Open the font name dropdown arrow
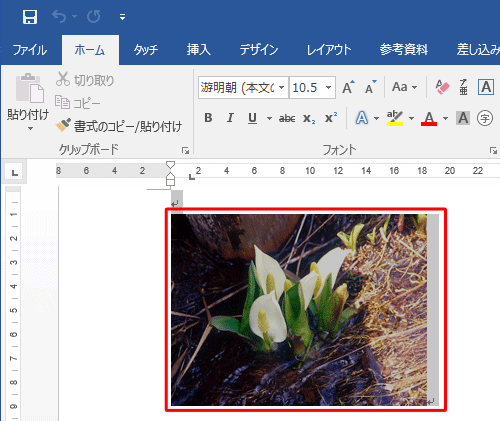Image resolution: width=500 pixels, height=421 pixels. click(x=282, y=88)
